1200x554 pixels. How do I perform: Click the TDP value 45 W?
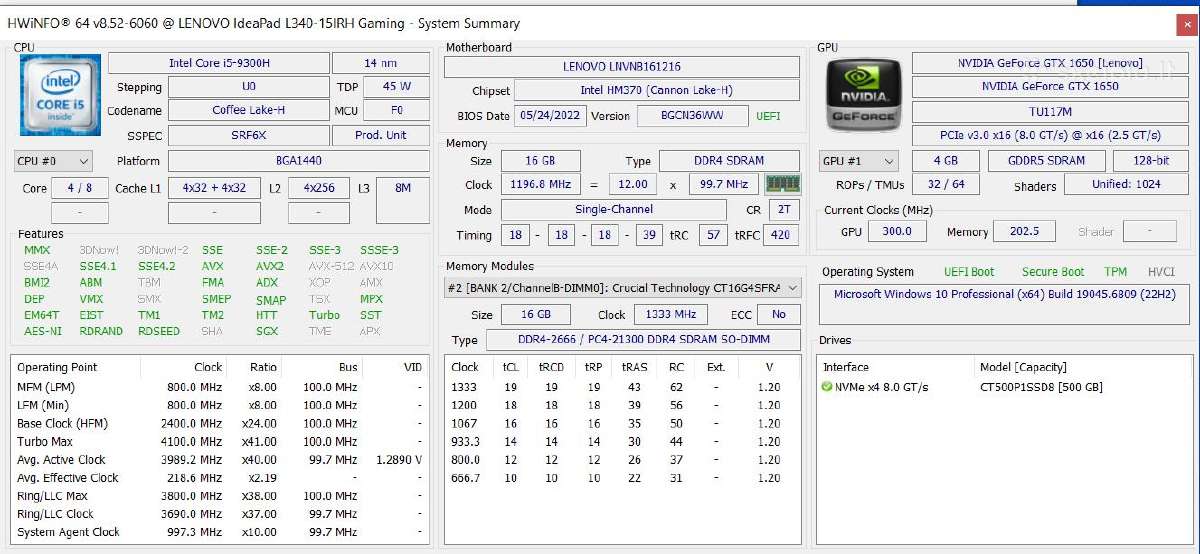pos(397,87)
